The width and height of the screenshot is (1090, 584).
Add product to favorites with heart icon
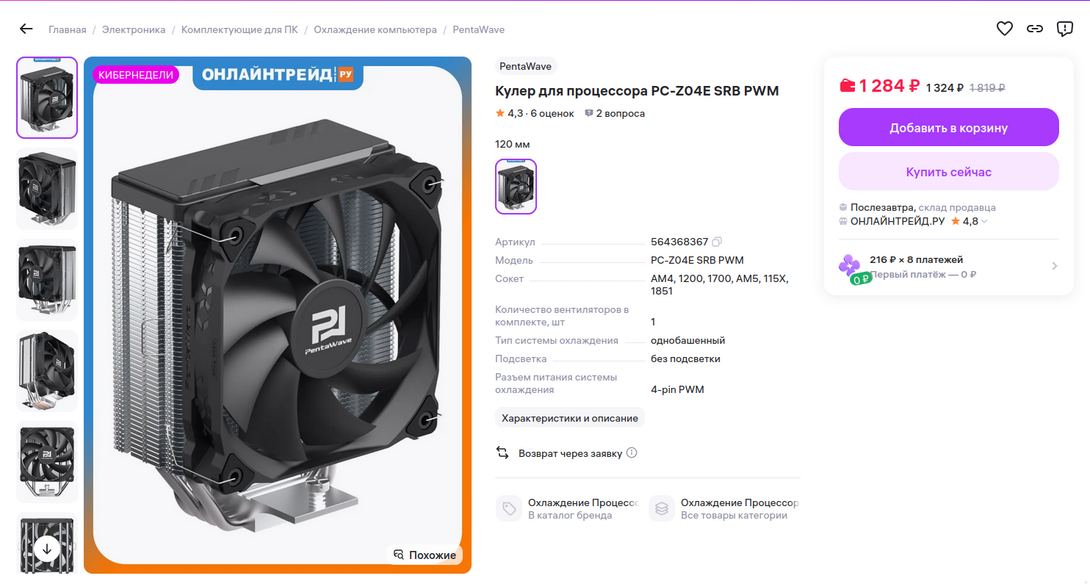click(1004, 29)
